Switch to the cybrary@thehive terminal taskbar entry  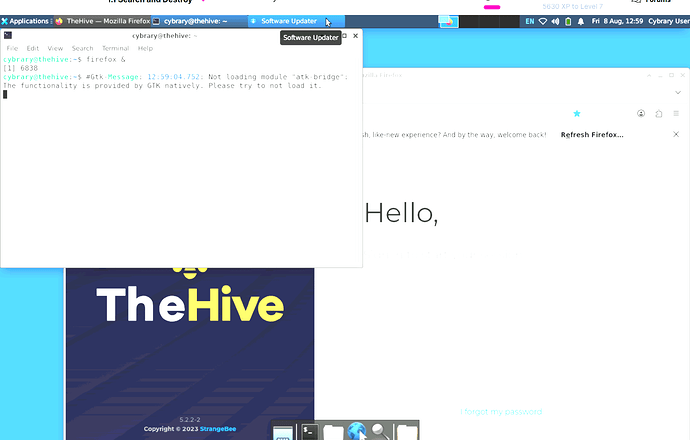(x=199, y=21)
